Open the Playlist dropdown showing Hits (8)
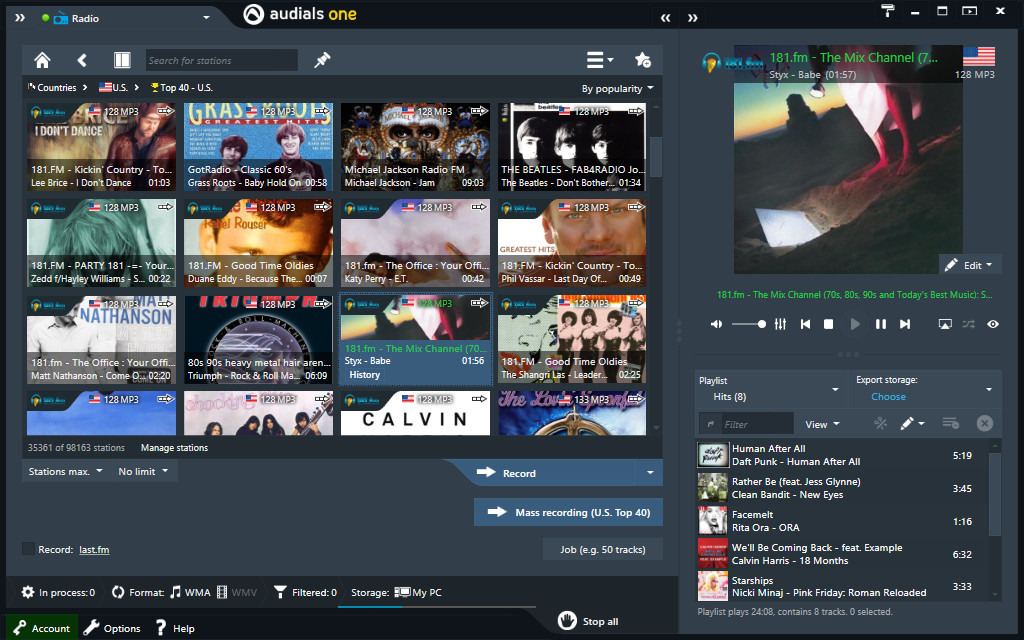The height and width of the screenshot is (640, 1024). click(770, 388)
